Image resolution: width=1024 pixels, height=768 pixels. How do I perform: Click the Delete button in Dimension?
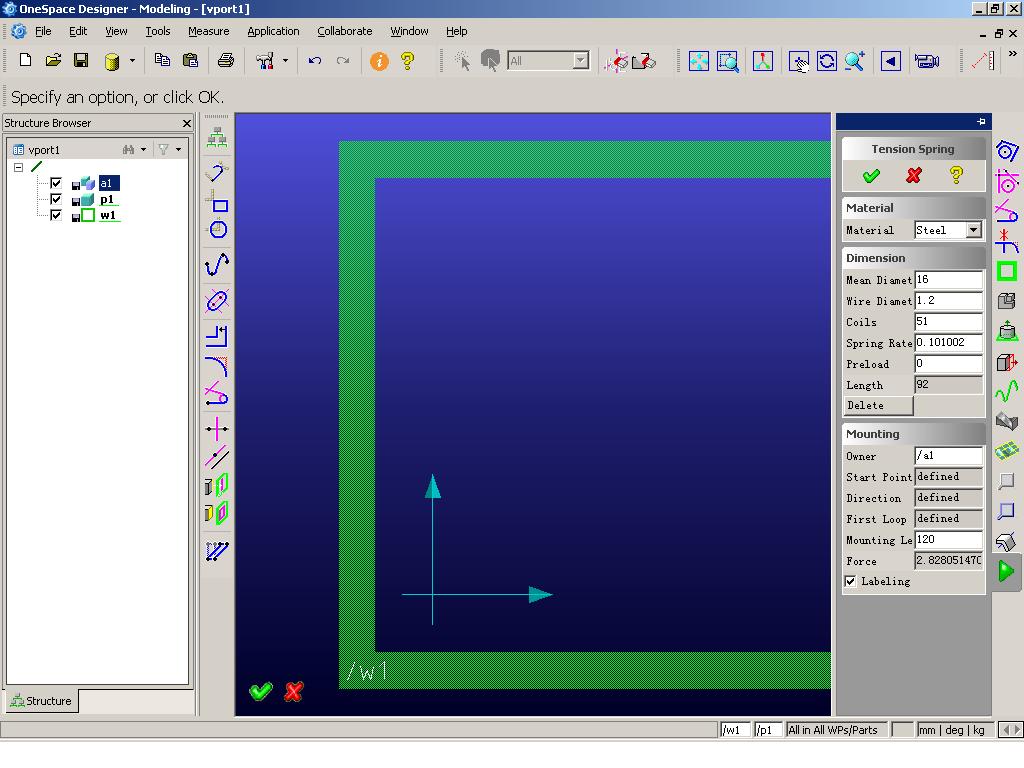click(878, 406)
